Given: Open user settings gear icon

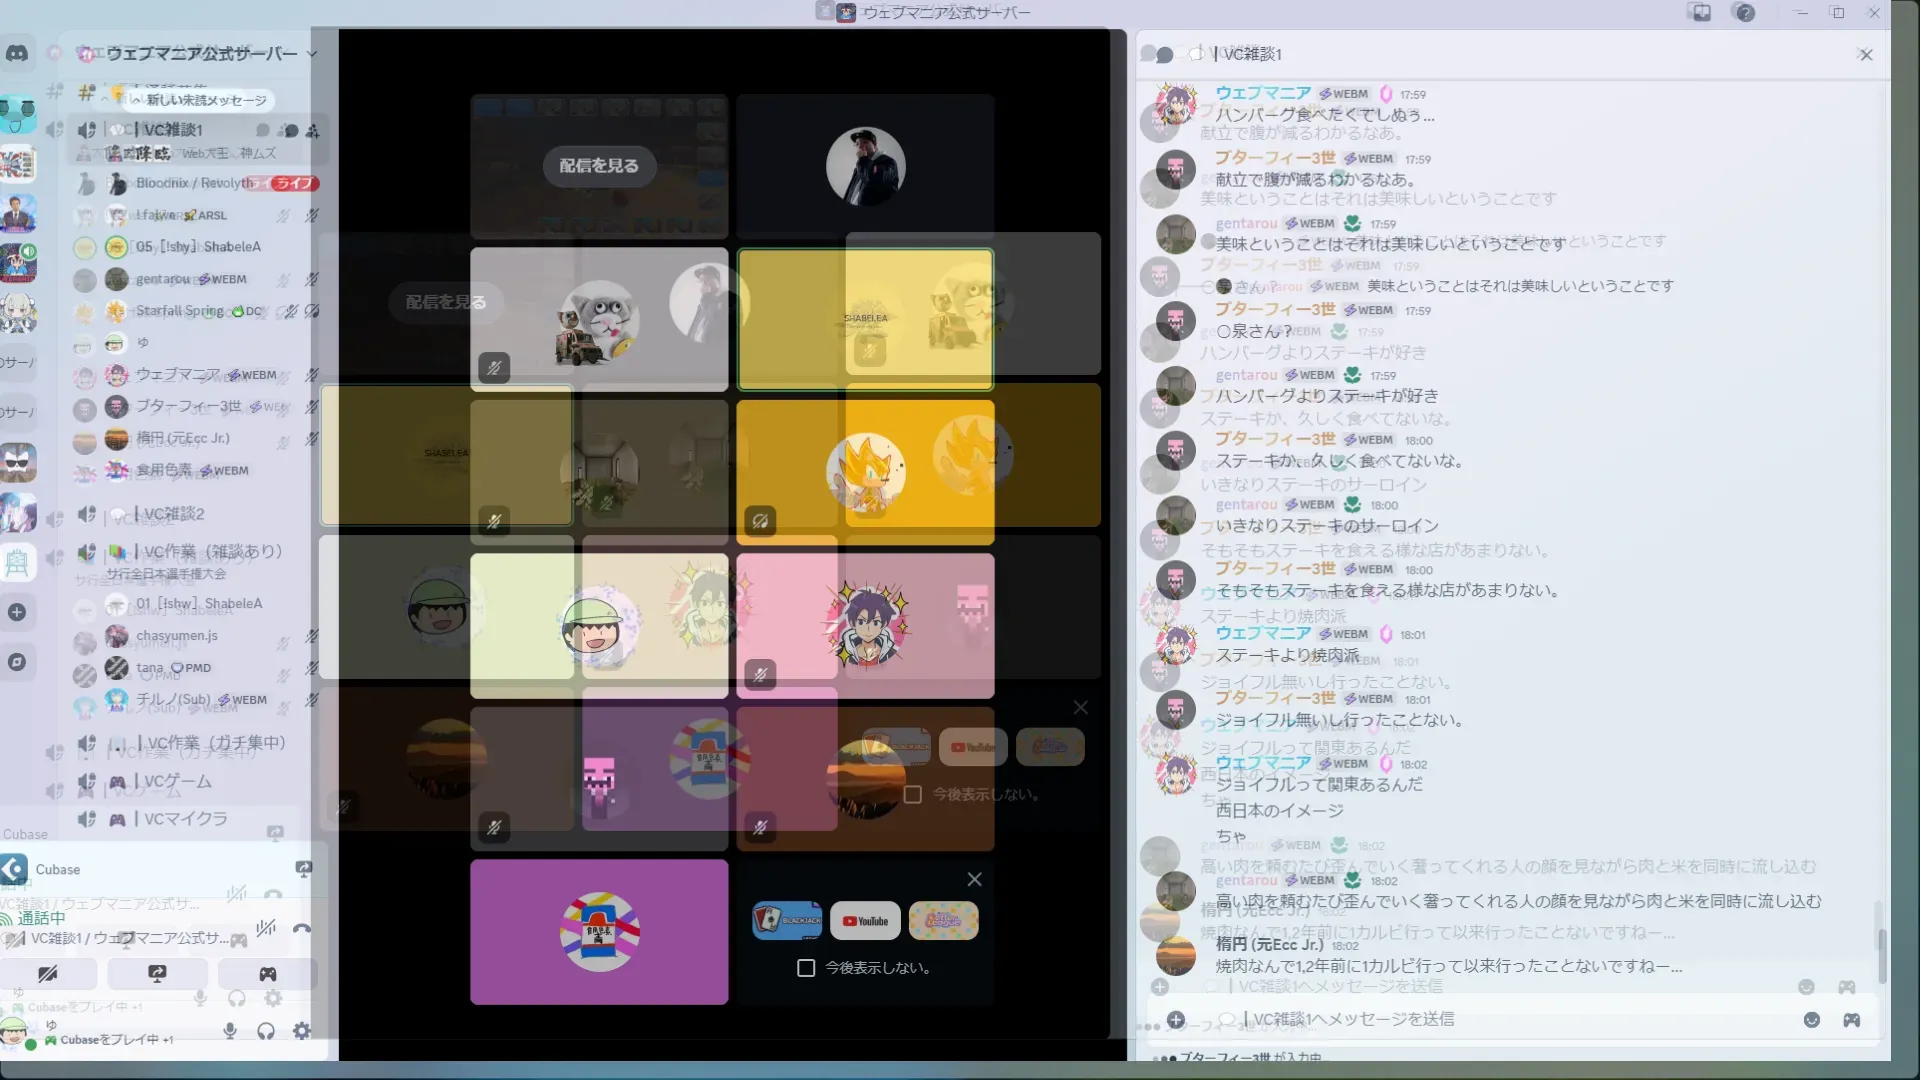Looking at the screenshot, I should (x=302, y=1031).
